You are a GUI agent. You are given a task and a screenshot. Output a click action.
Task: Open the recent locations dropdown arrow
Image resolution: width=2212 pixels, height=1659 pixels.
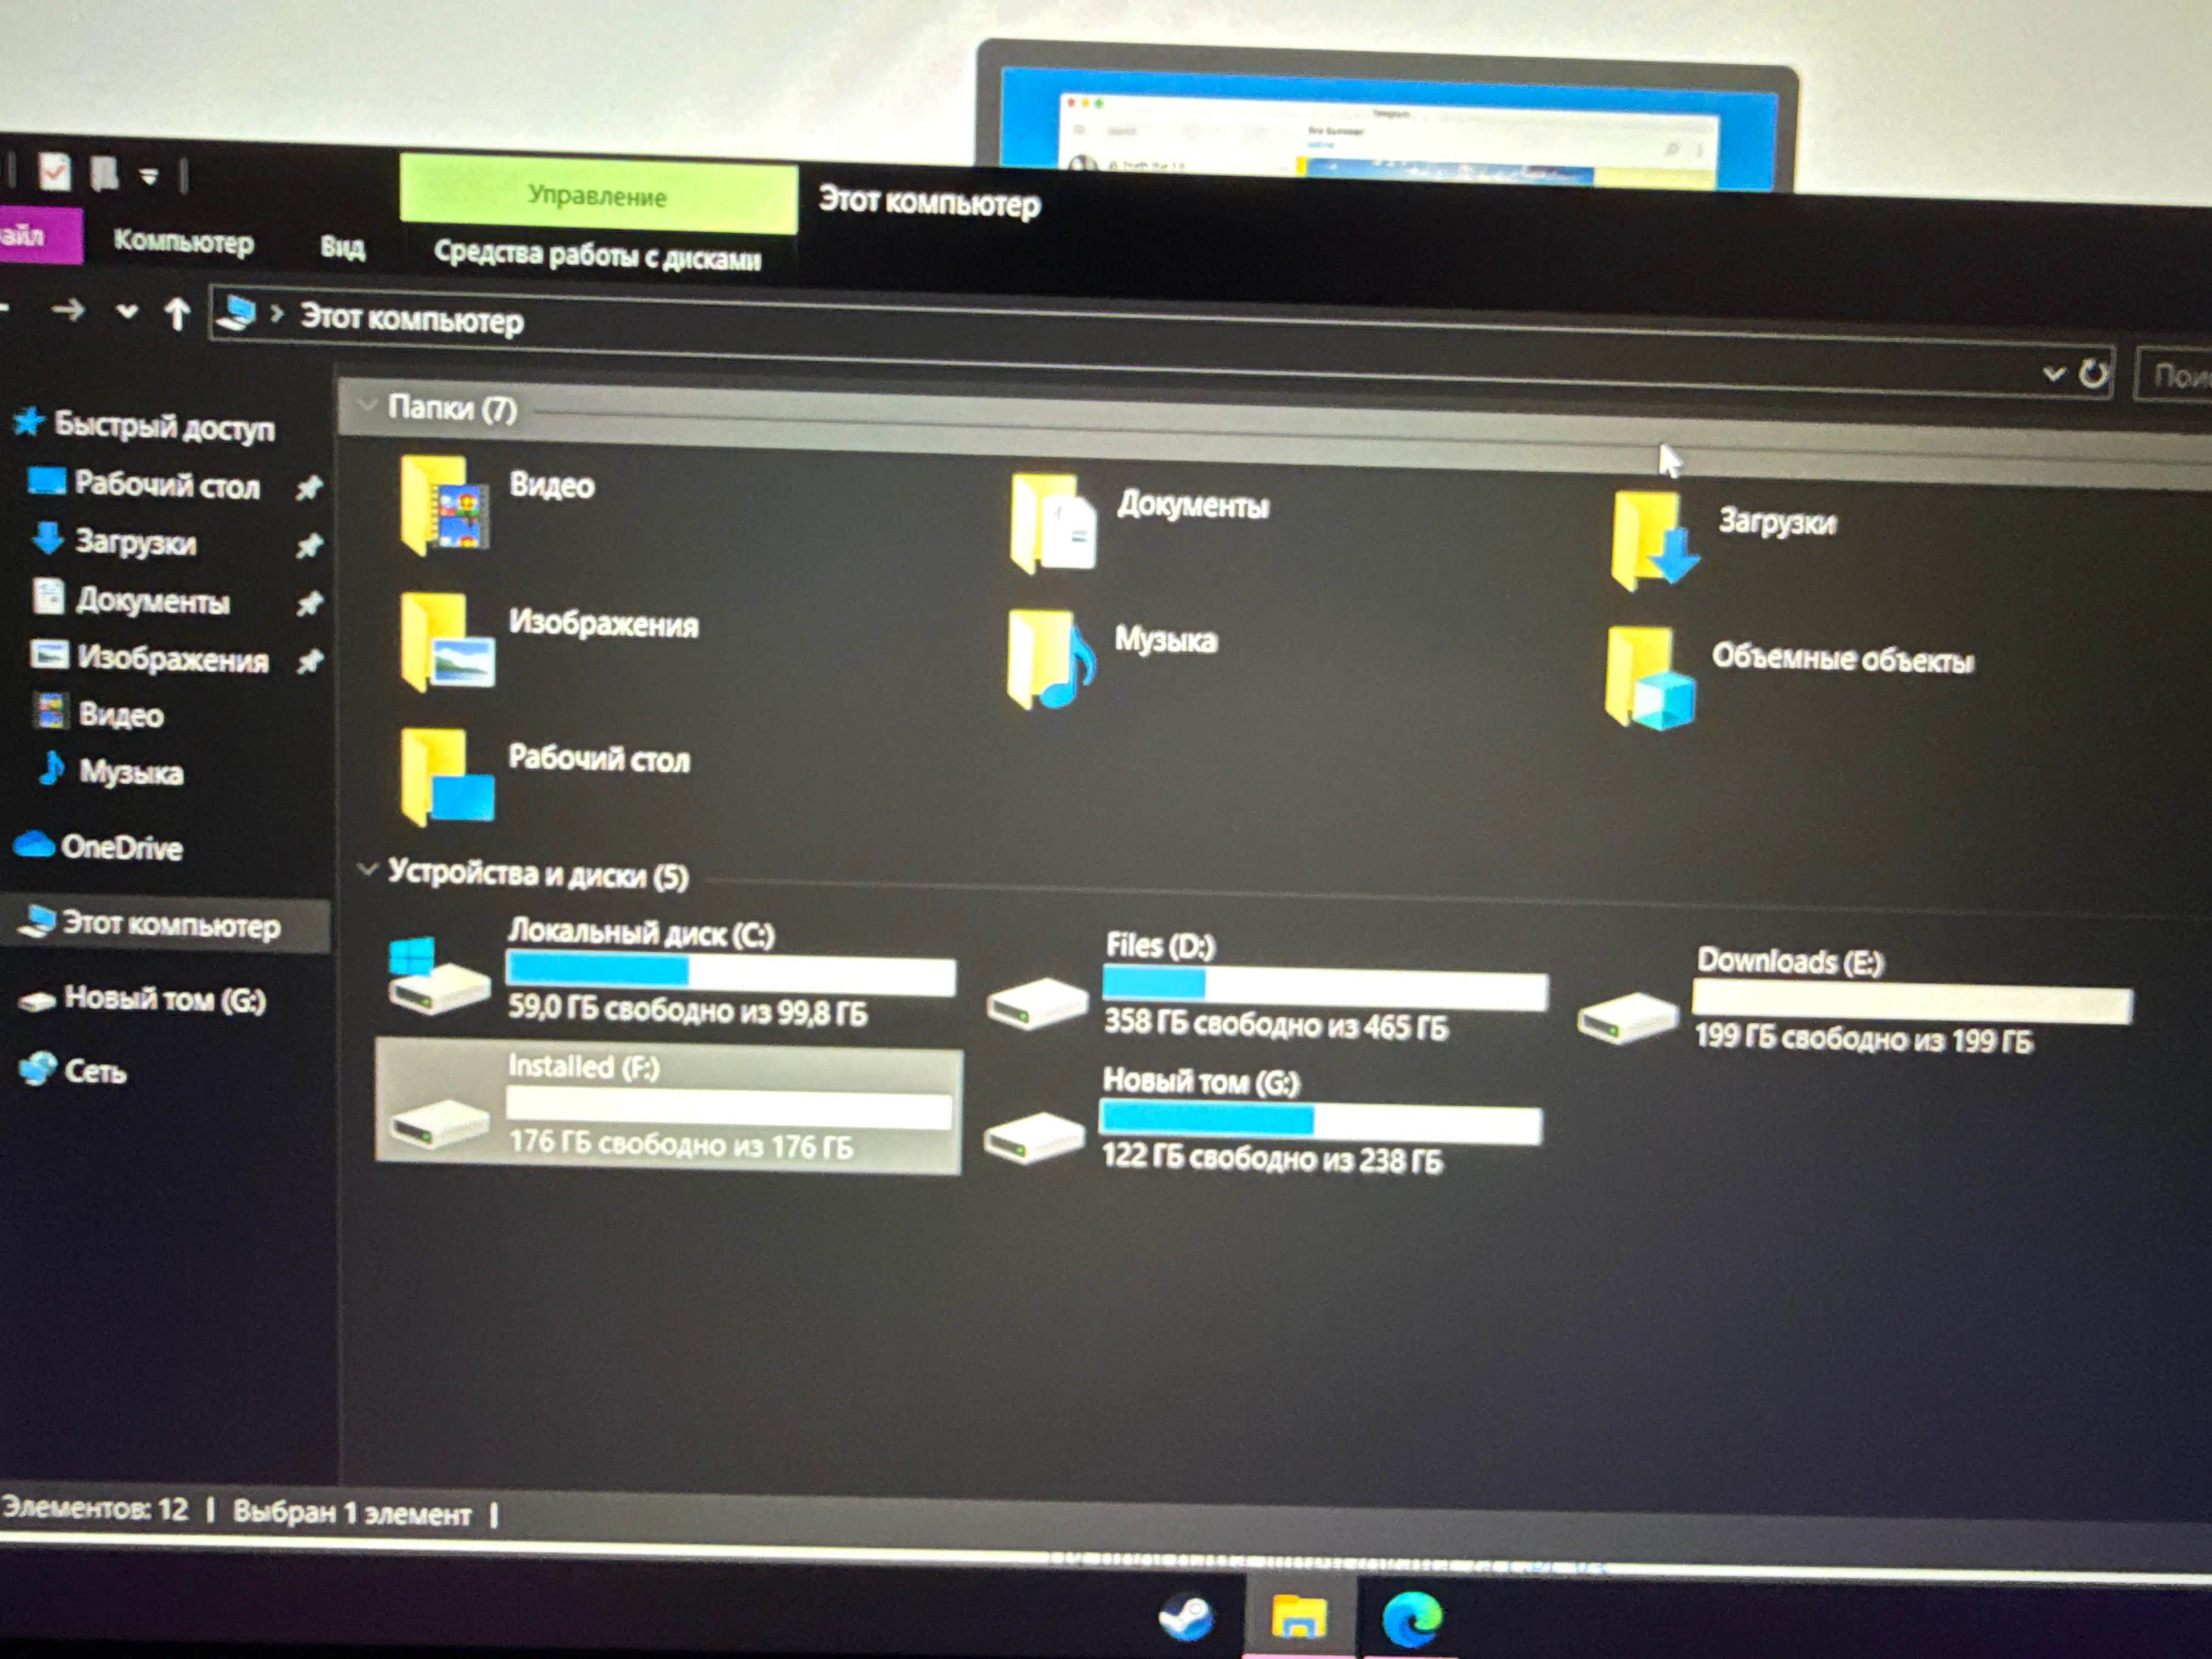[126, 312]
